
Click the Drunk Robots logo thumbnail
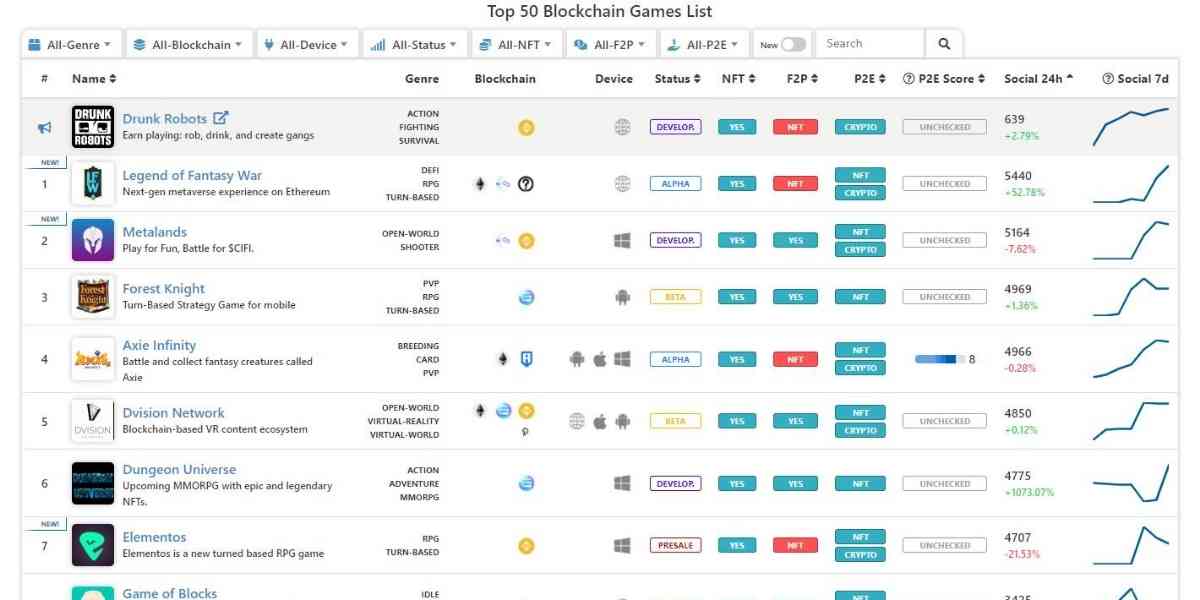(93, 127)
